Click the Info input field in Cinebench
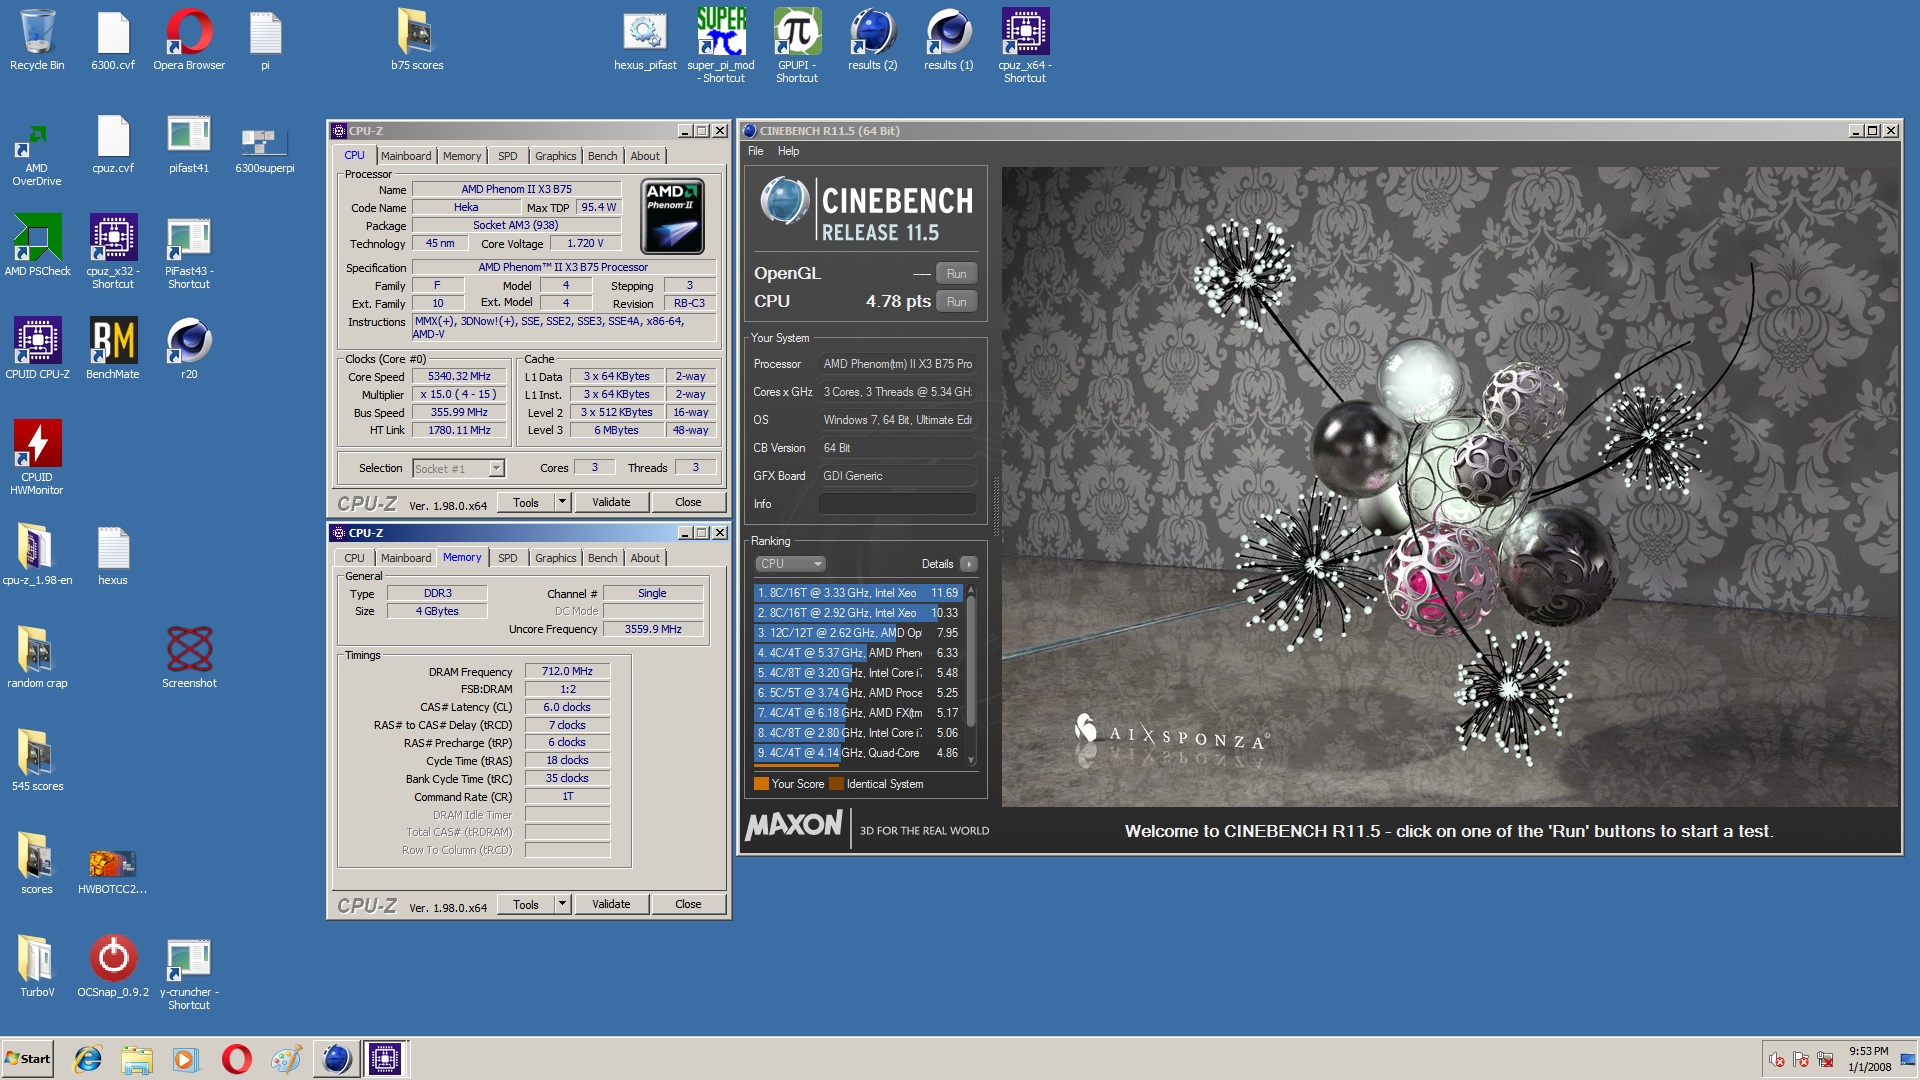The image size is (1920, 1080). coord(897,504)
